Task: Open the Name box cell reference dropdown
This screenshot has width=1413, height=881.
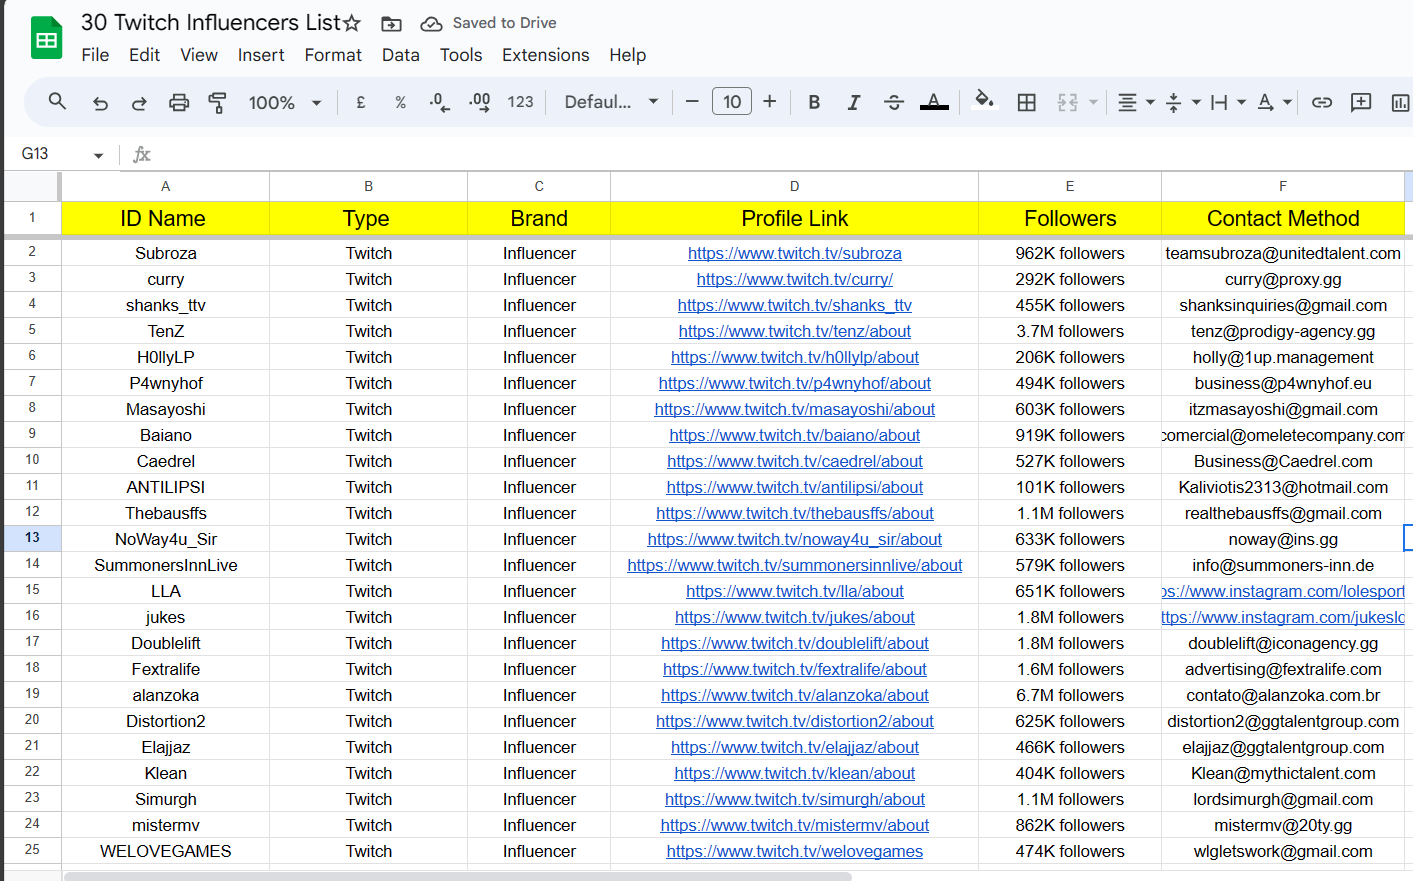Action: pyautogui.click(x=98, y=155)
